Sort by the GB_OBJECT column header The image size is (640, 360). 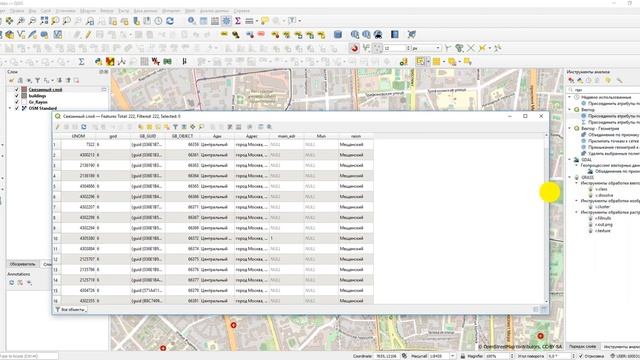click(182, 136)
